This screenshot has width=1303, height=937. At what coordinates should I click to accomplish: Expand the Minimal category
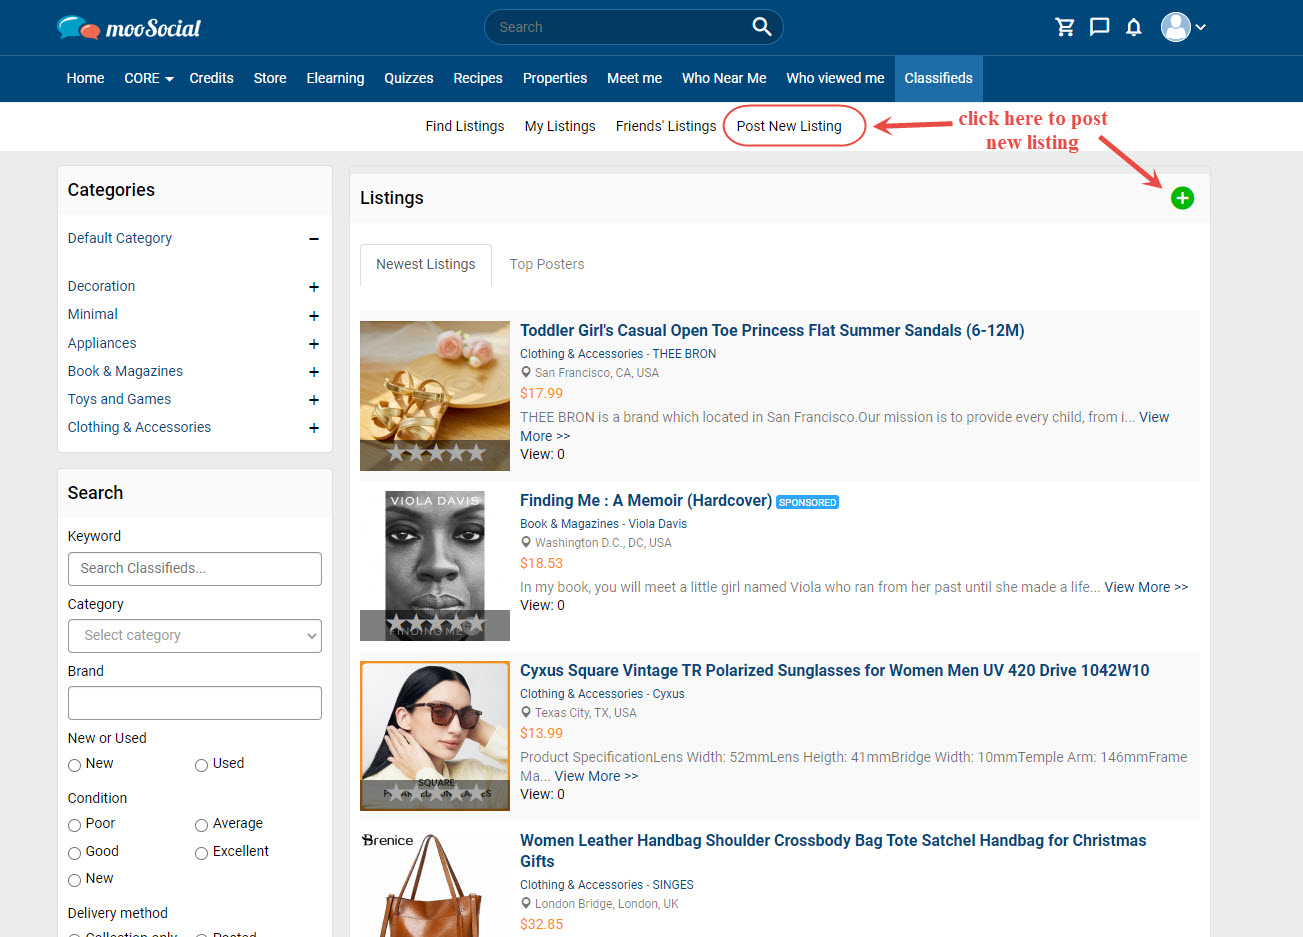pos(314,316)
